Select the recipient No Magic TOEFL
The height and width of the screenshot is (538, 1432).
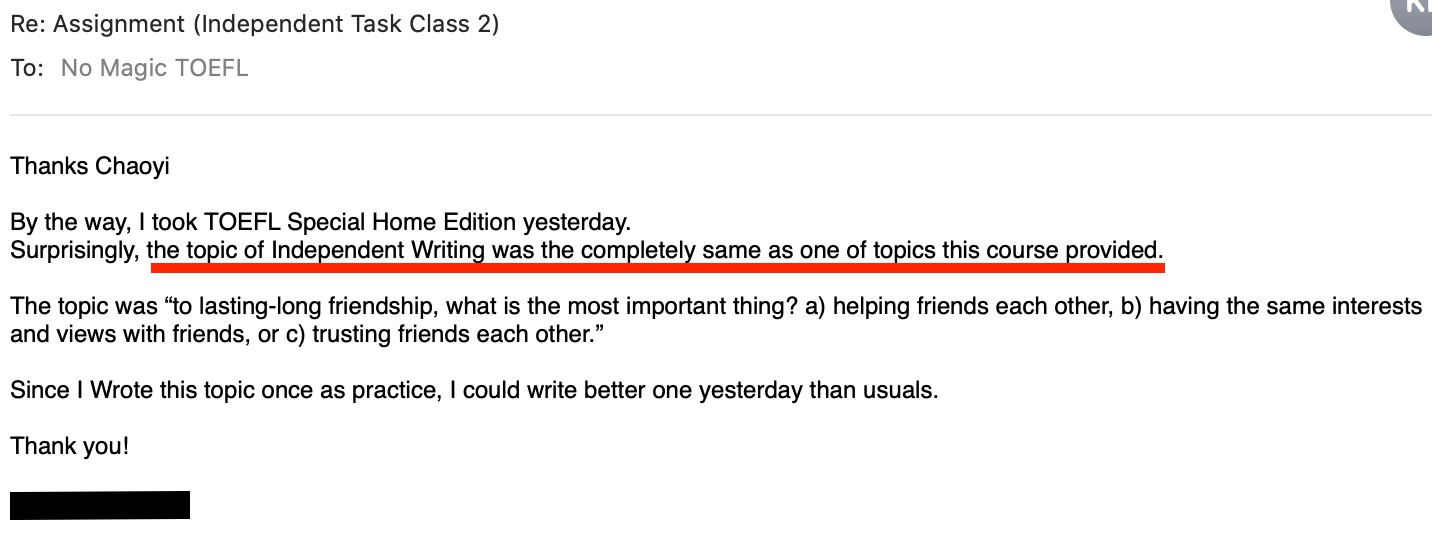click(154, 68)
